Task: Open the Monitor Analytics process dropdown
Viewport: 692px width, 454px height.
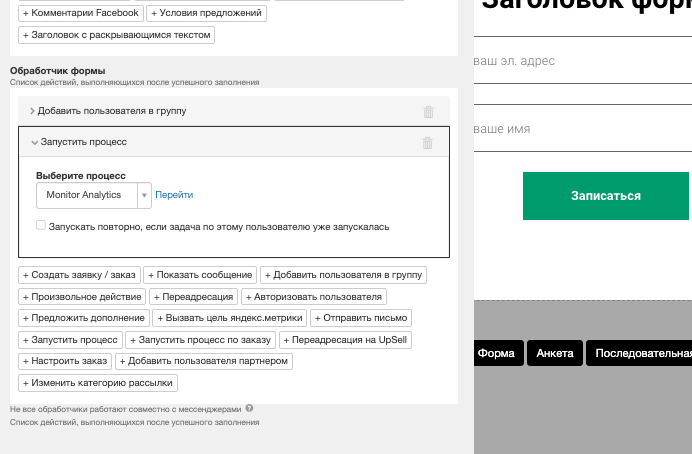Action: coord(94,195)
